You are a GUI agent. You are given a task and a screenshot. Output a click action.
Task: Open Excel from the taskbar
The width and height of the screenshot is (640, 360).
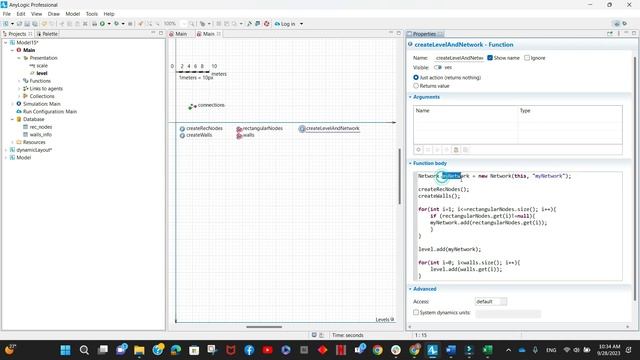tap(487, 350)
